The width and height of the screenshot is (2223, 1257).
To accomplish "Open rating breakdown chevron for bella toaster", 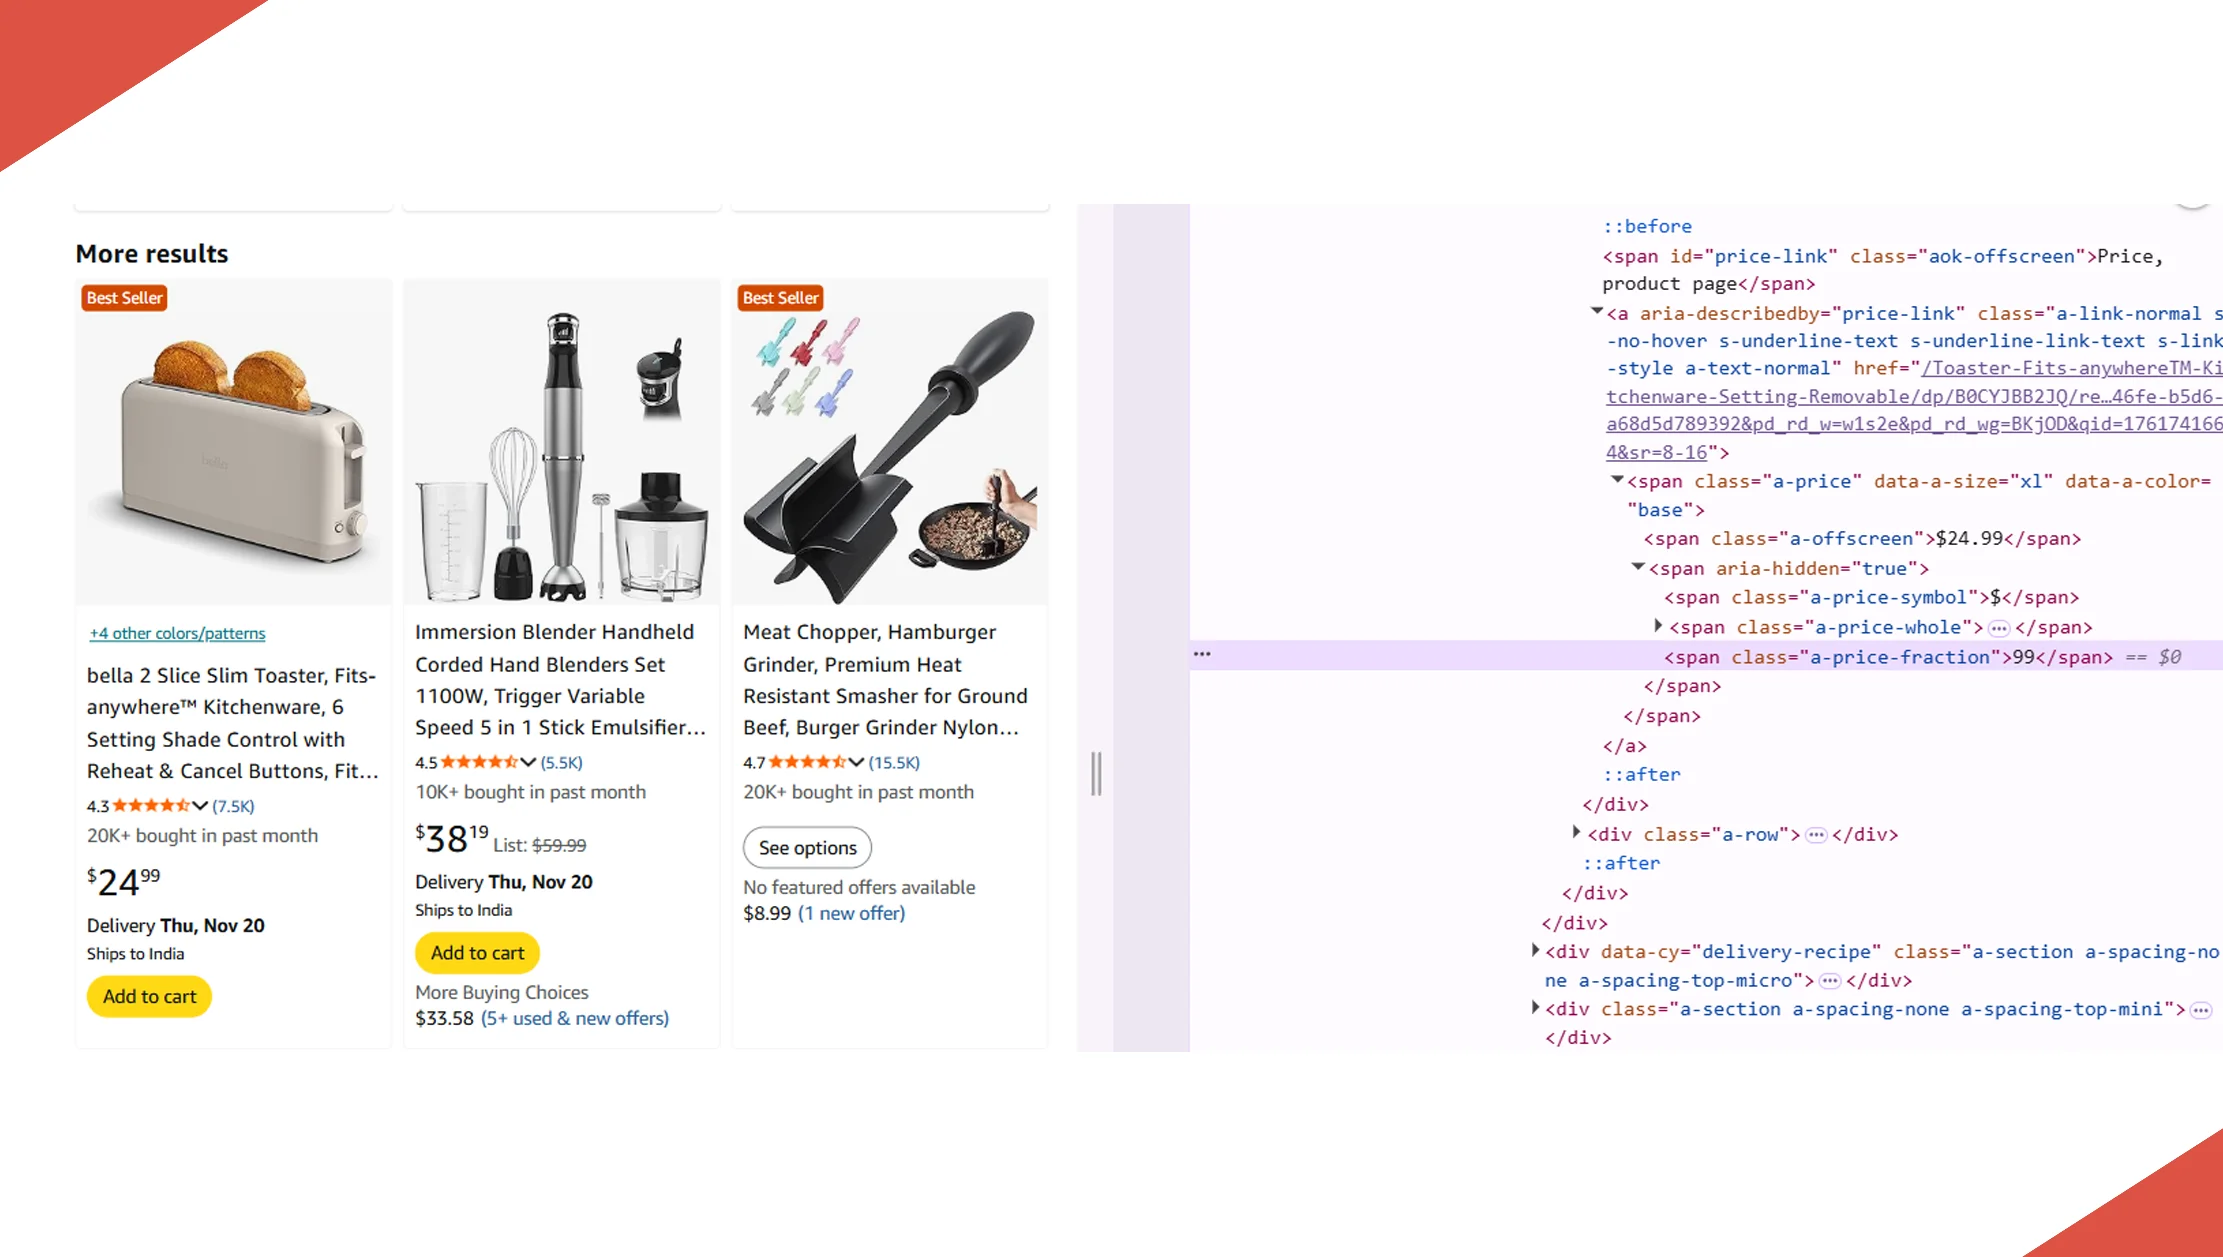I will point(200,806).
